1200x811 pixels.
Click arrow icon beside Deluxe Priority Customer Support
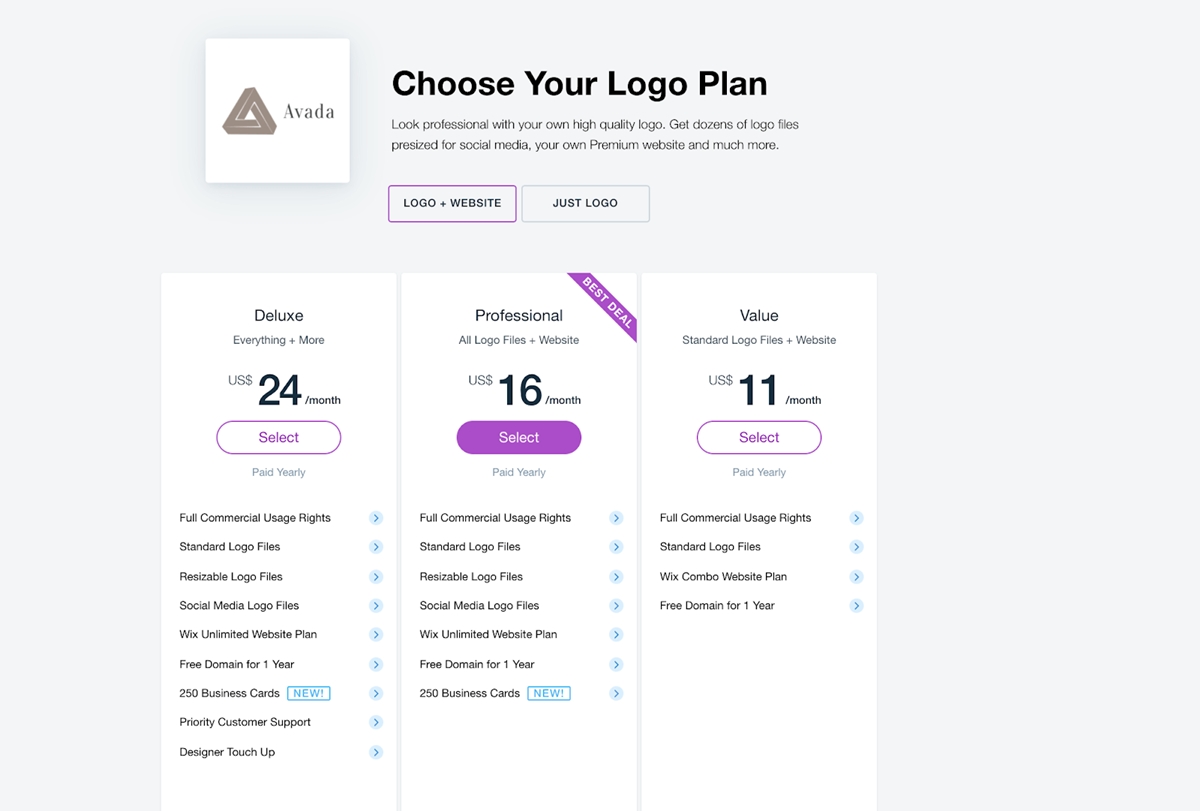[376, 722]
